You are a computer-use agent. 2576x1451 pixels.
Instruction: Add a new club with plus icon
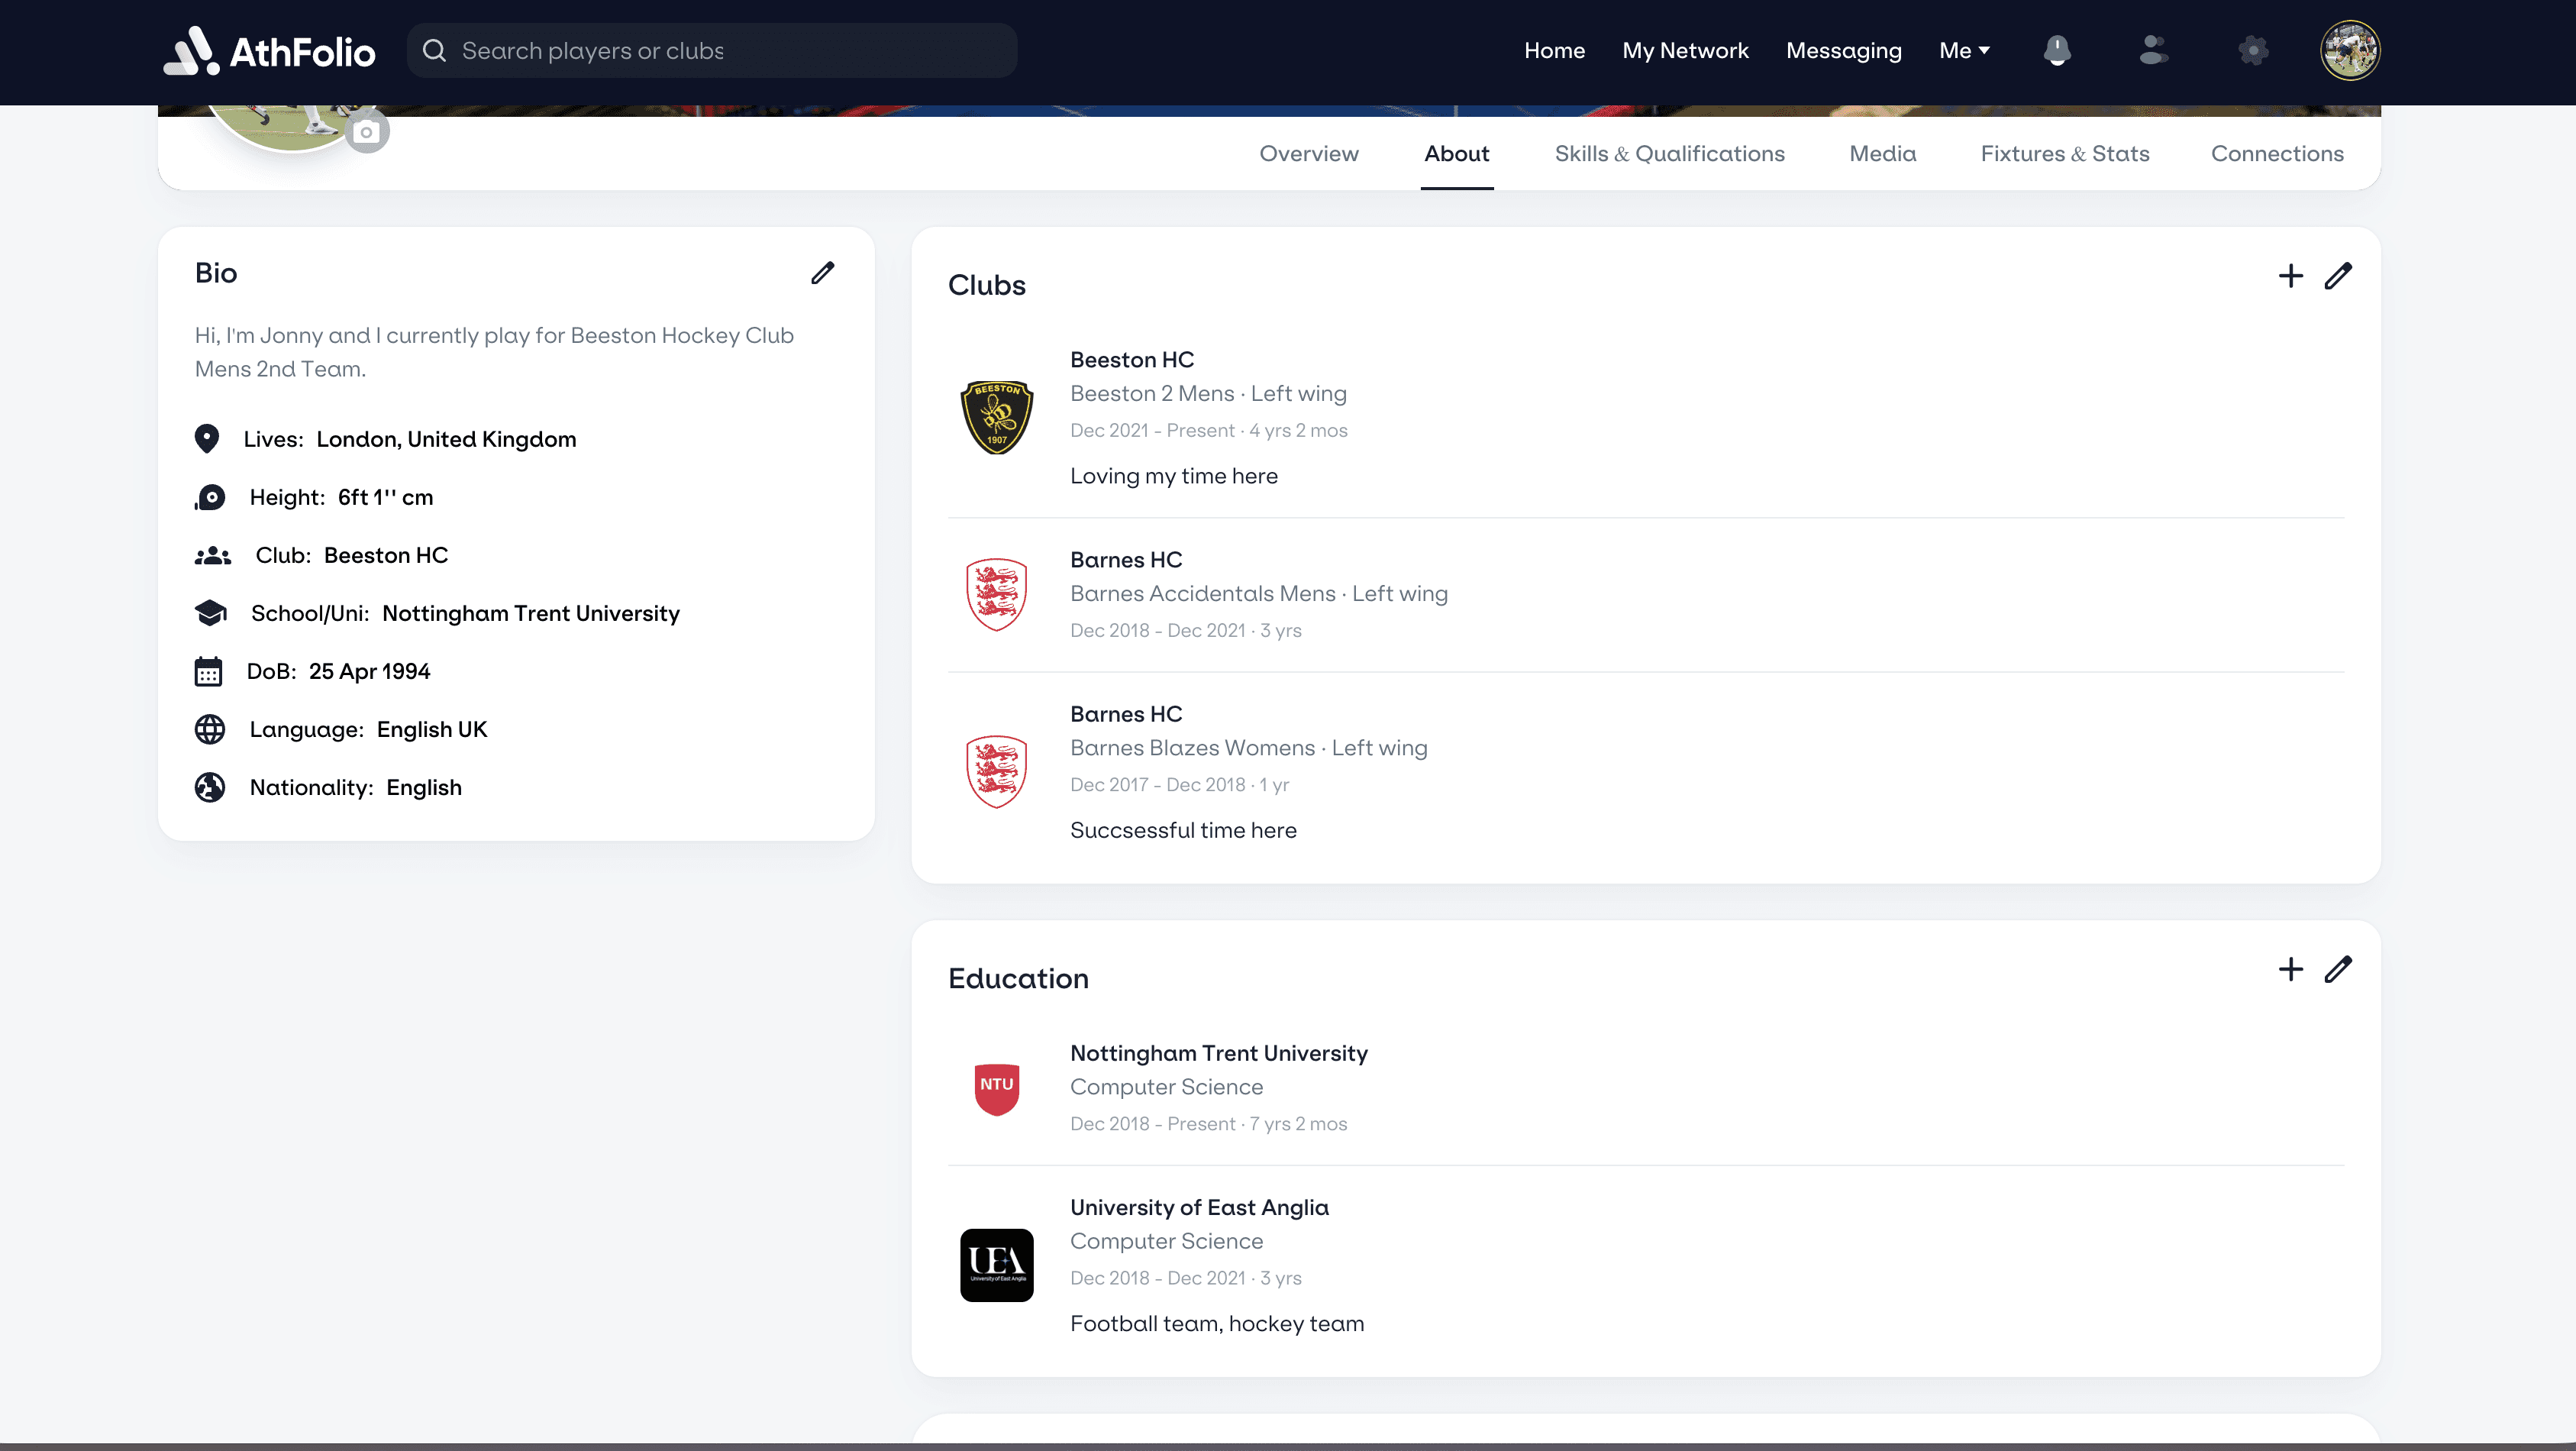[2290, 276]
